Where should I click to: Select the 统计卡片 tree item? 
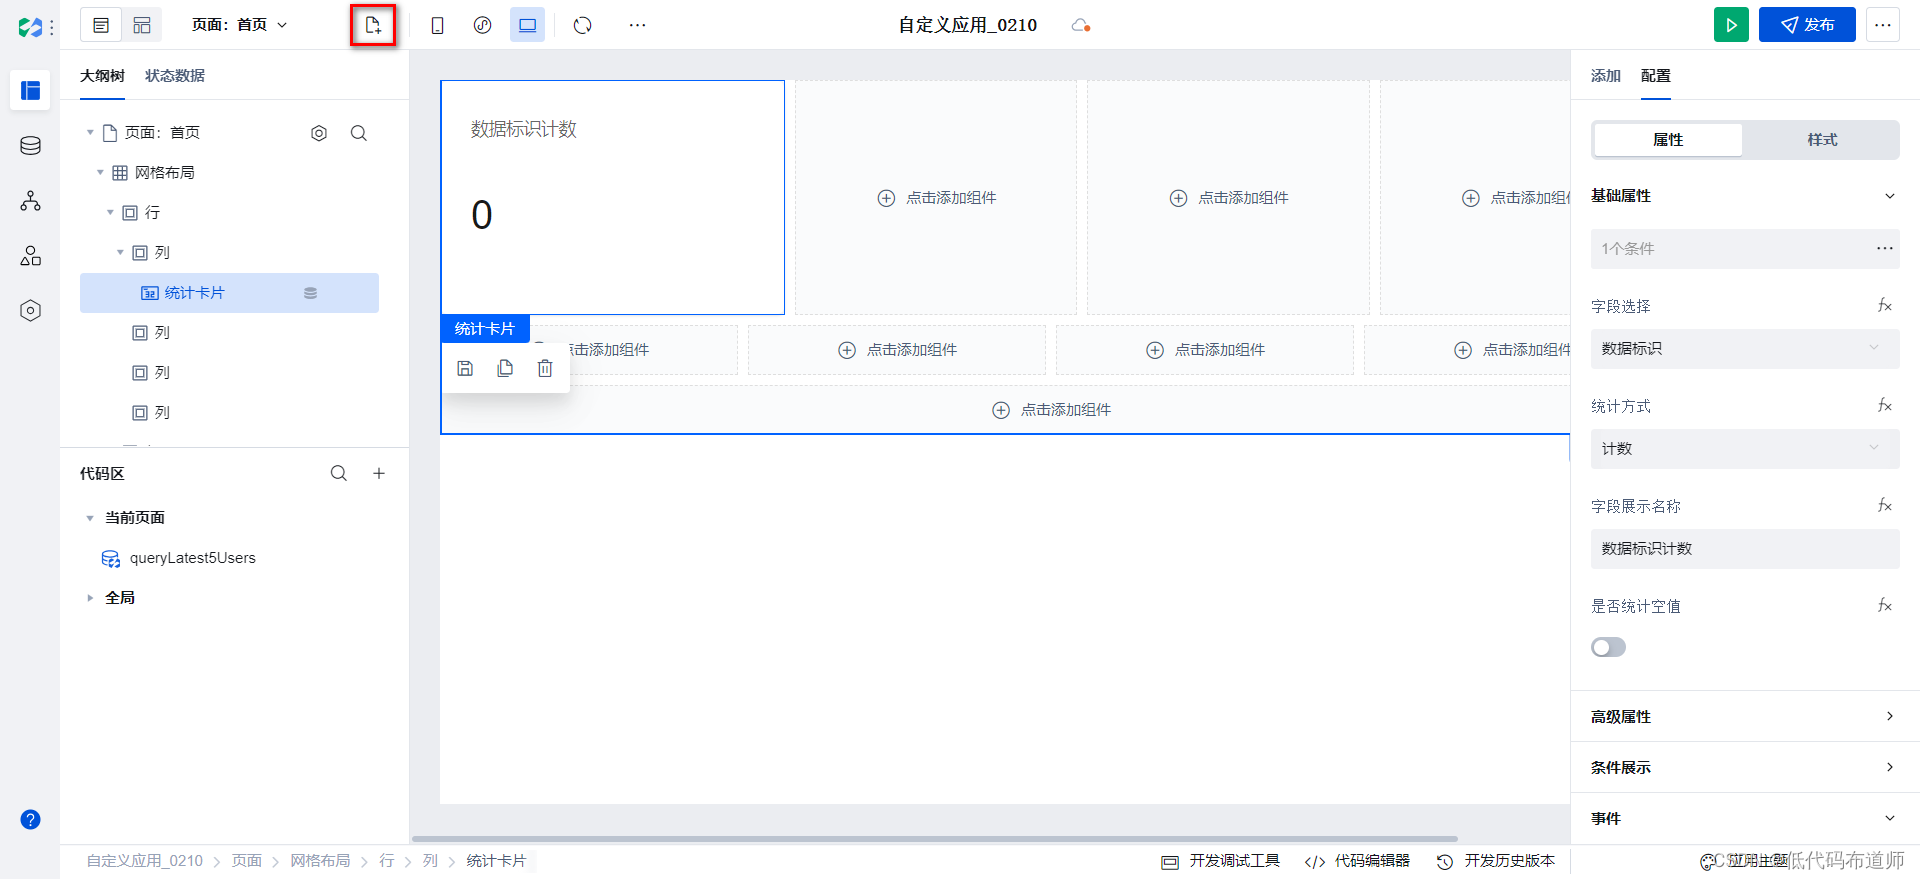(229, 293)
